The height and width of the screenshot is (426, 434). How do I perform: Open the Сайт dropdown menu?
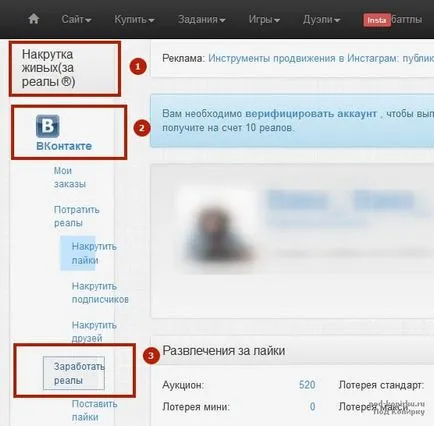[x=76, y=19]
